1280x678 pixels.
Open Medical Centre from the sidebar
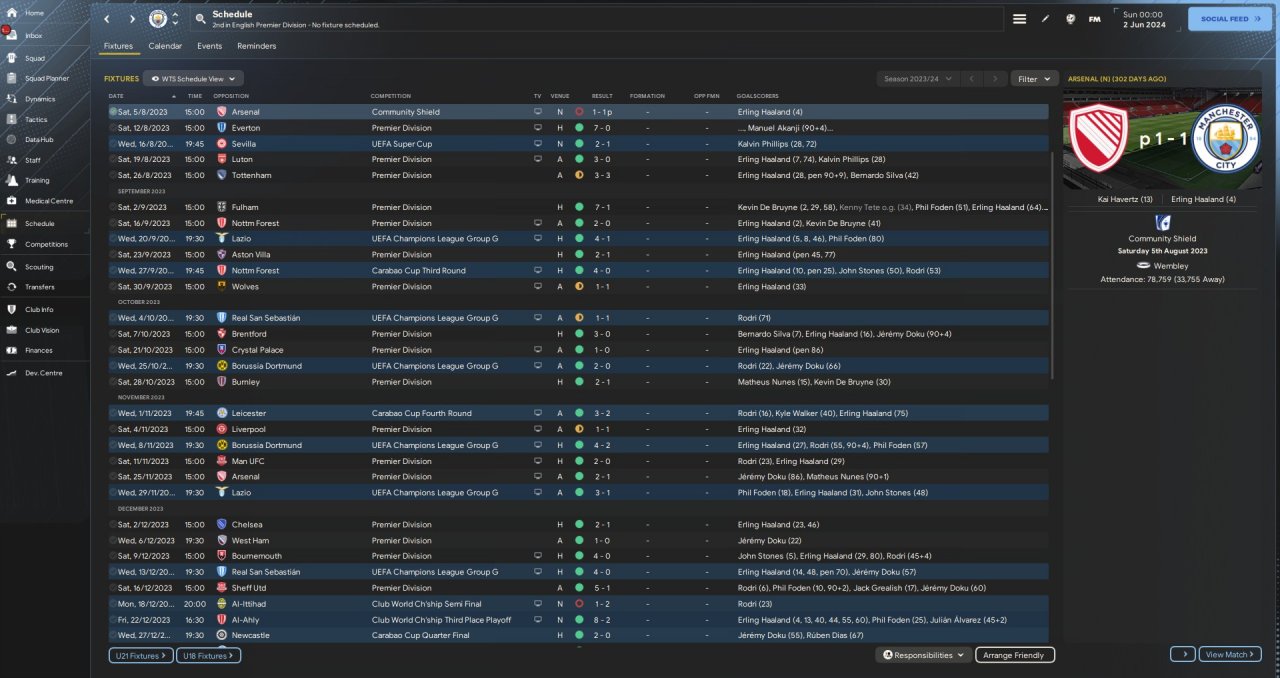[x=48, y=201]
